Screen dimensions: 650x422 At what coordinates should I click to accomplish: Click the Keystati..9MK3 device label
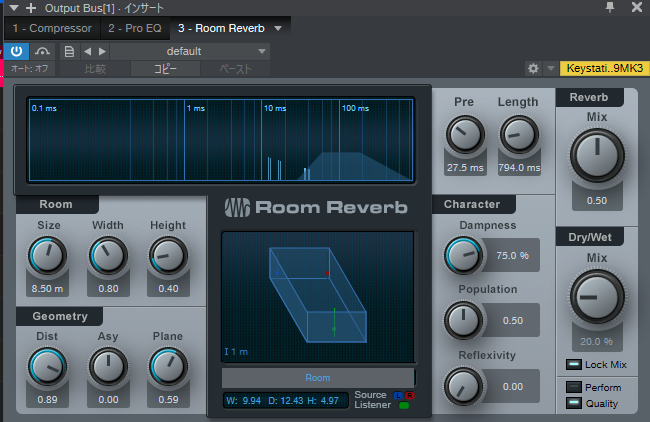(x=604, y=68)
